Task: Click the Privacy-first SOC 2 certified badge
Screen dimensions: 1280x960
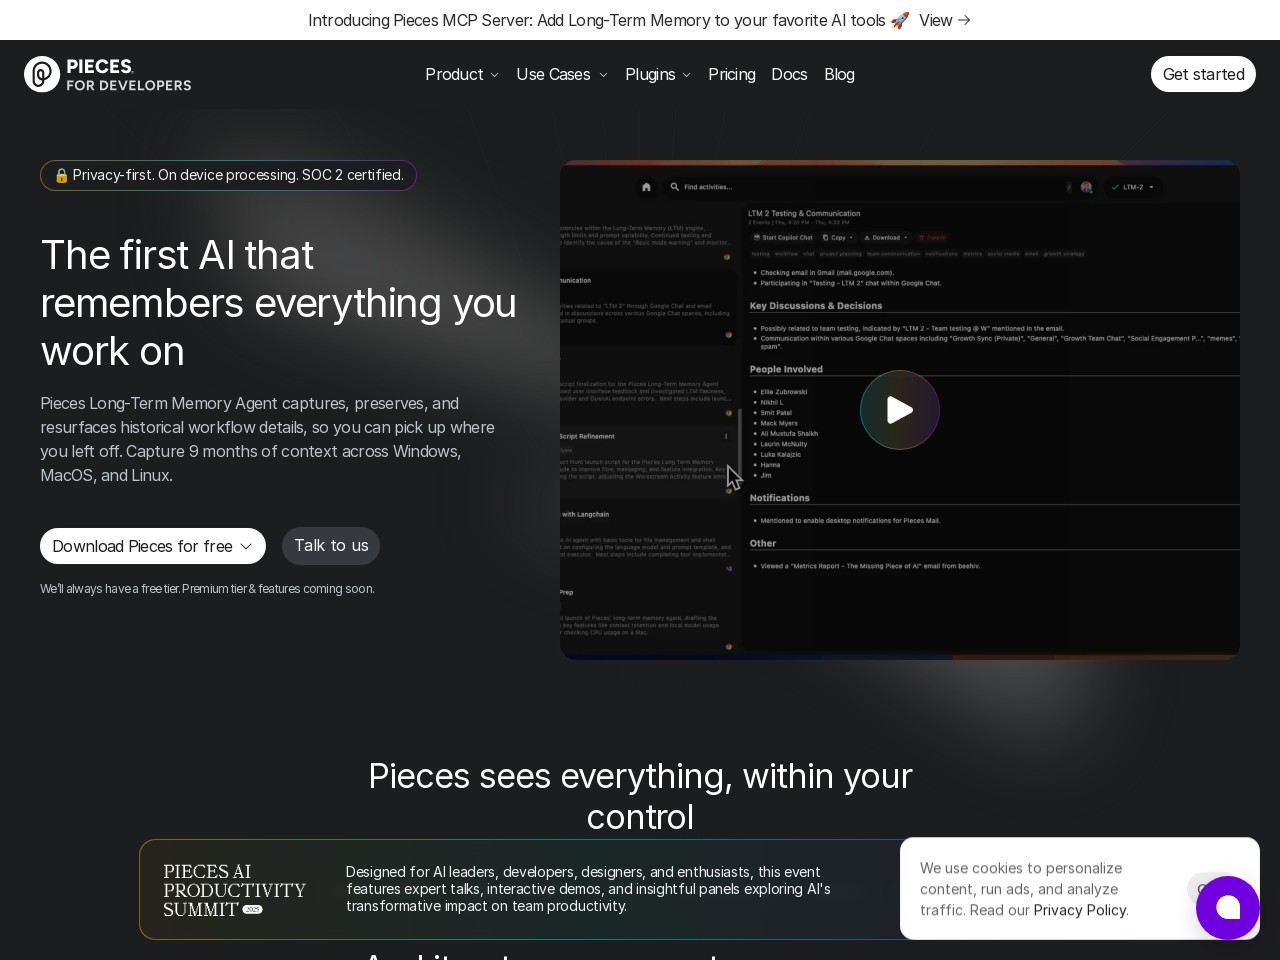Action: 228,175
